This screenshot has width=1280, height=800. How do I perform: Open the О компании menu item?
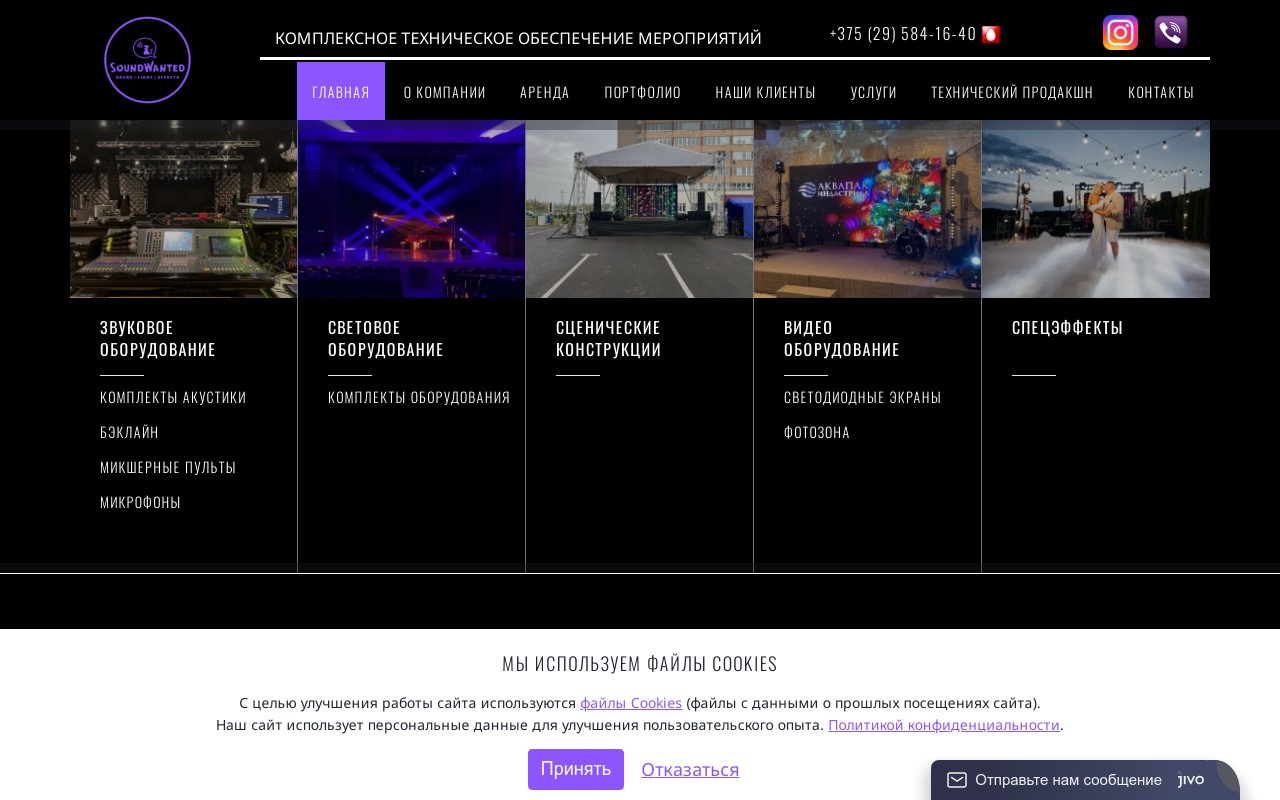pos(445,92)
